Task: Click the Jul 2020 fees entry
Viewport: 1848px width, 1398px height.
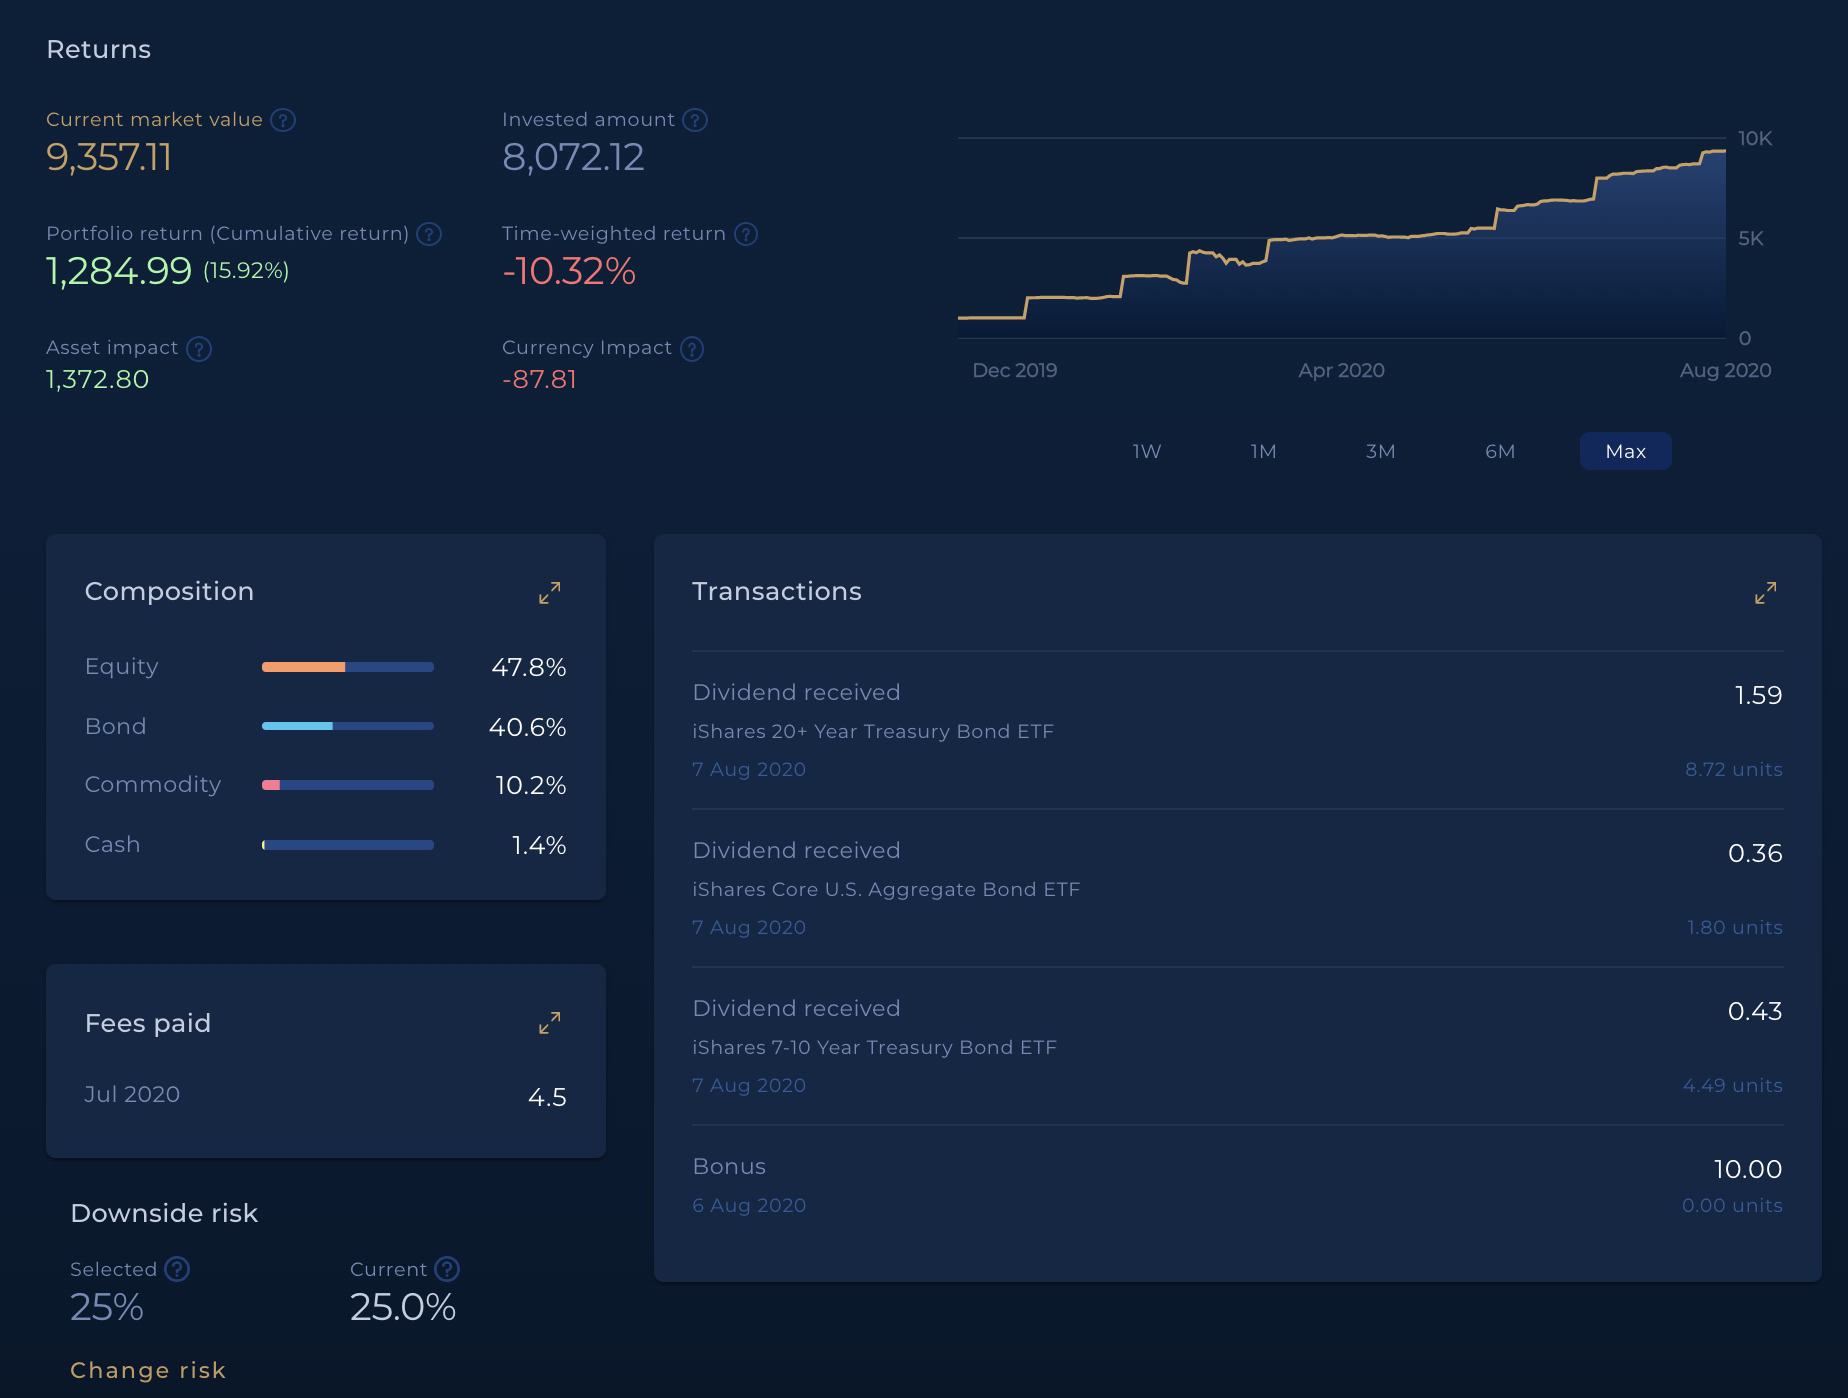Action: [x=325, y=1095]
